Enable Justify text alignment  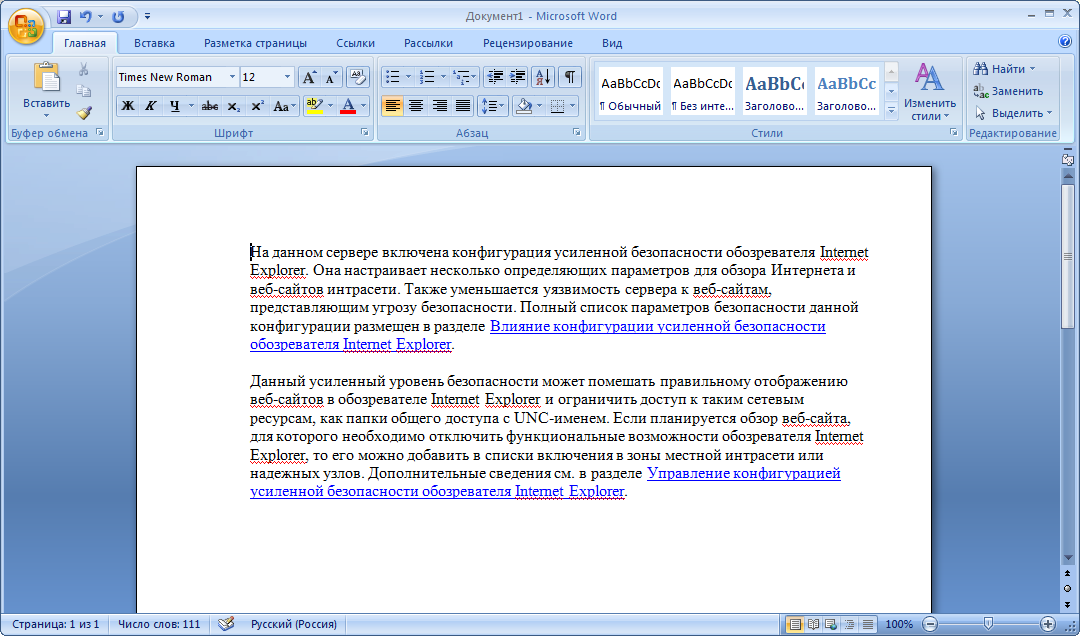463,106
